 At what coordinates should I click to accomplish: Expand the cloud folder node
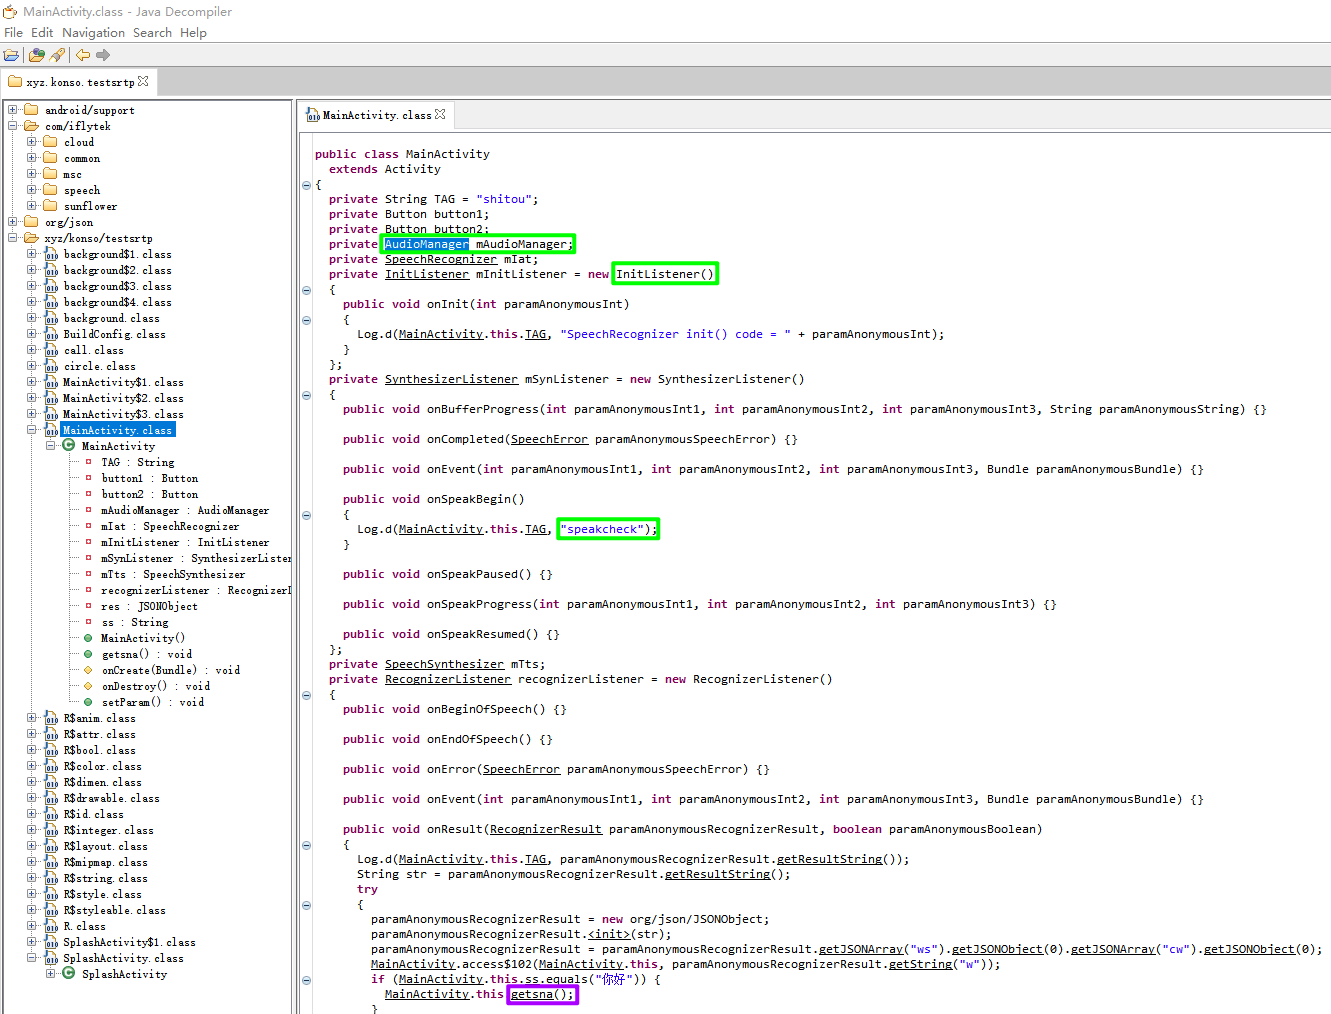(32, 142)
